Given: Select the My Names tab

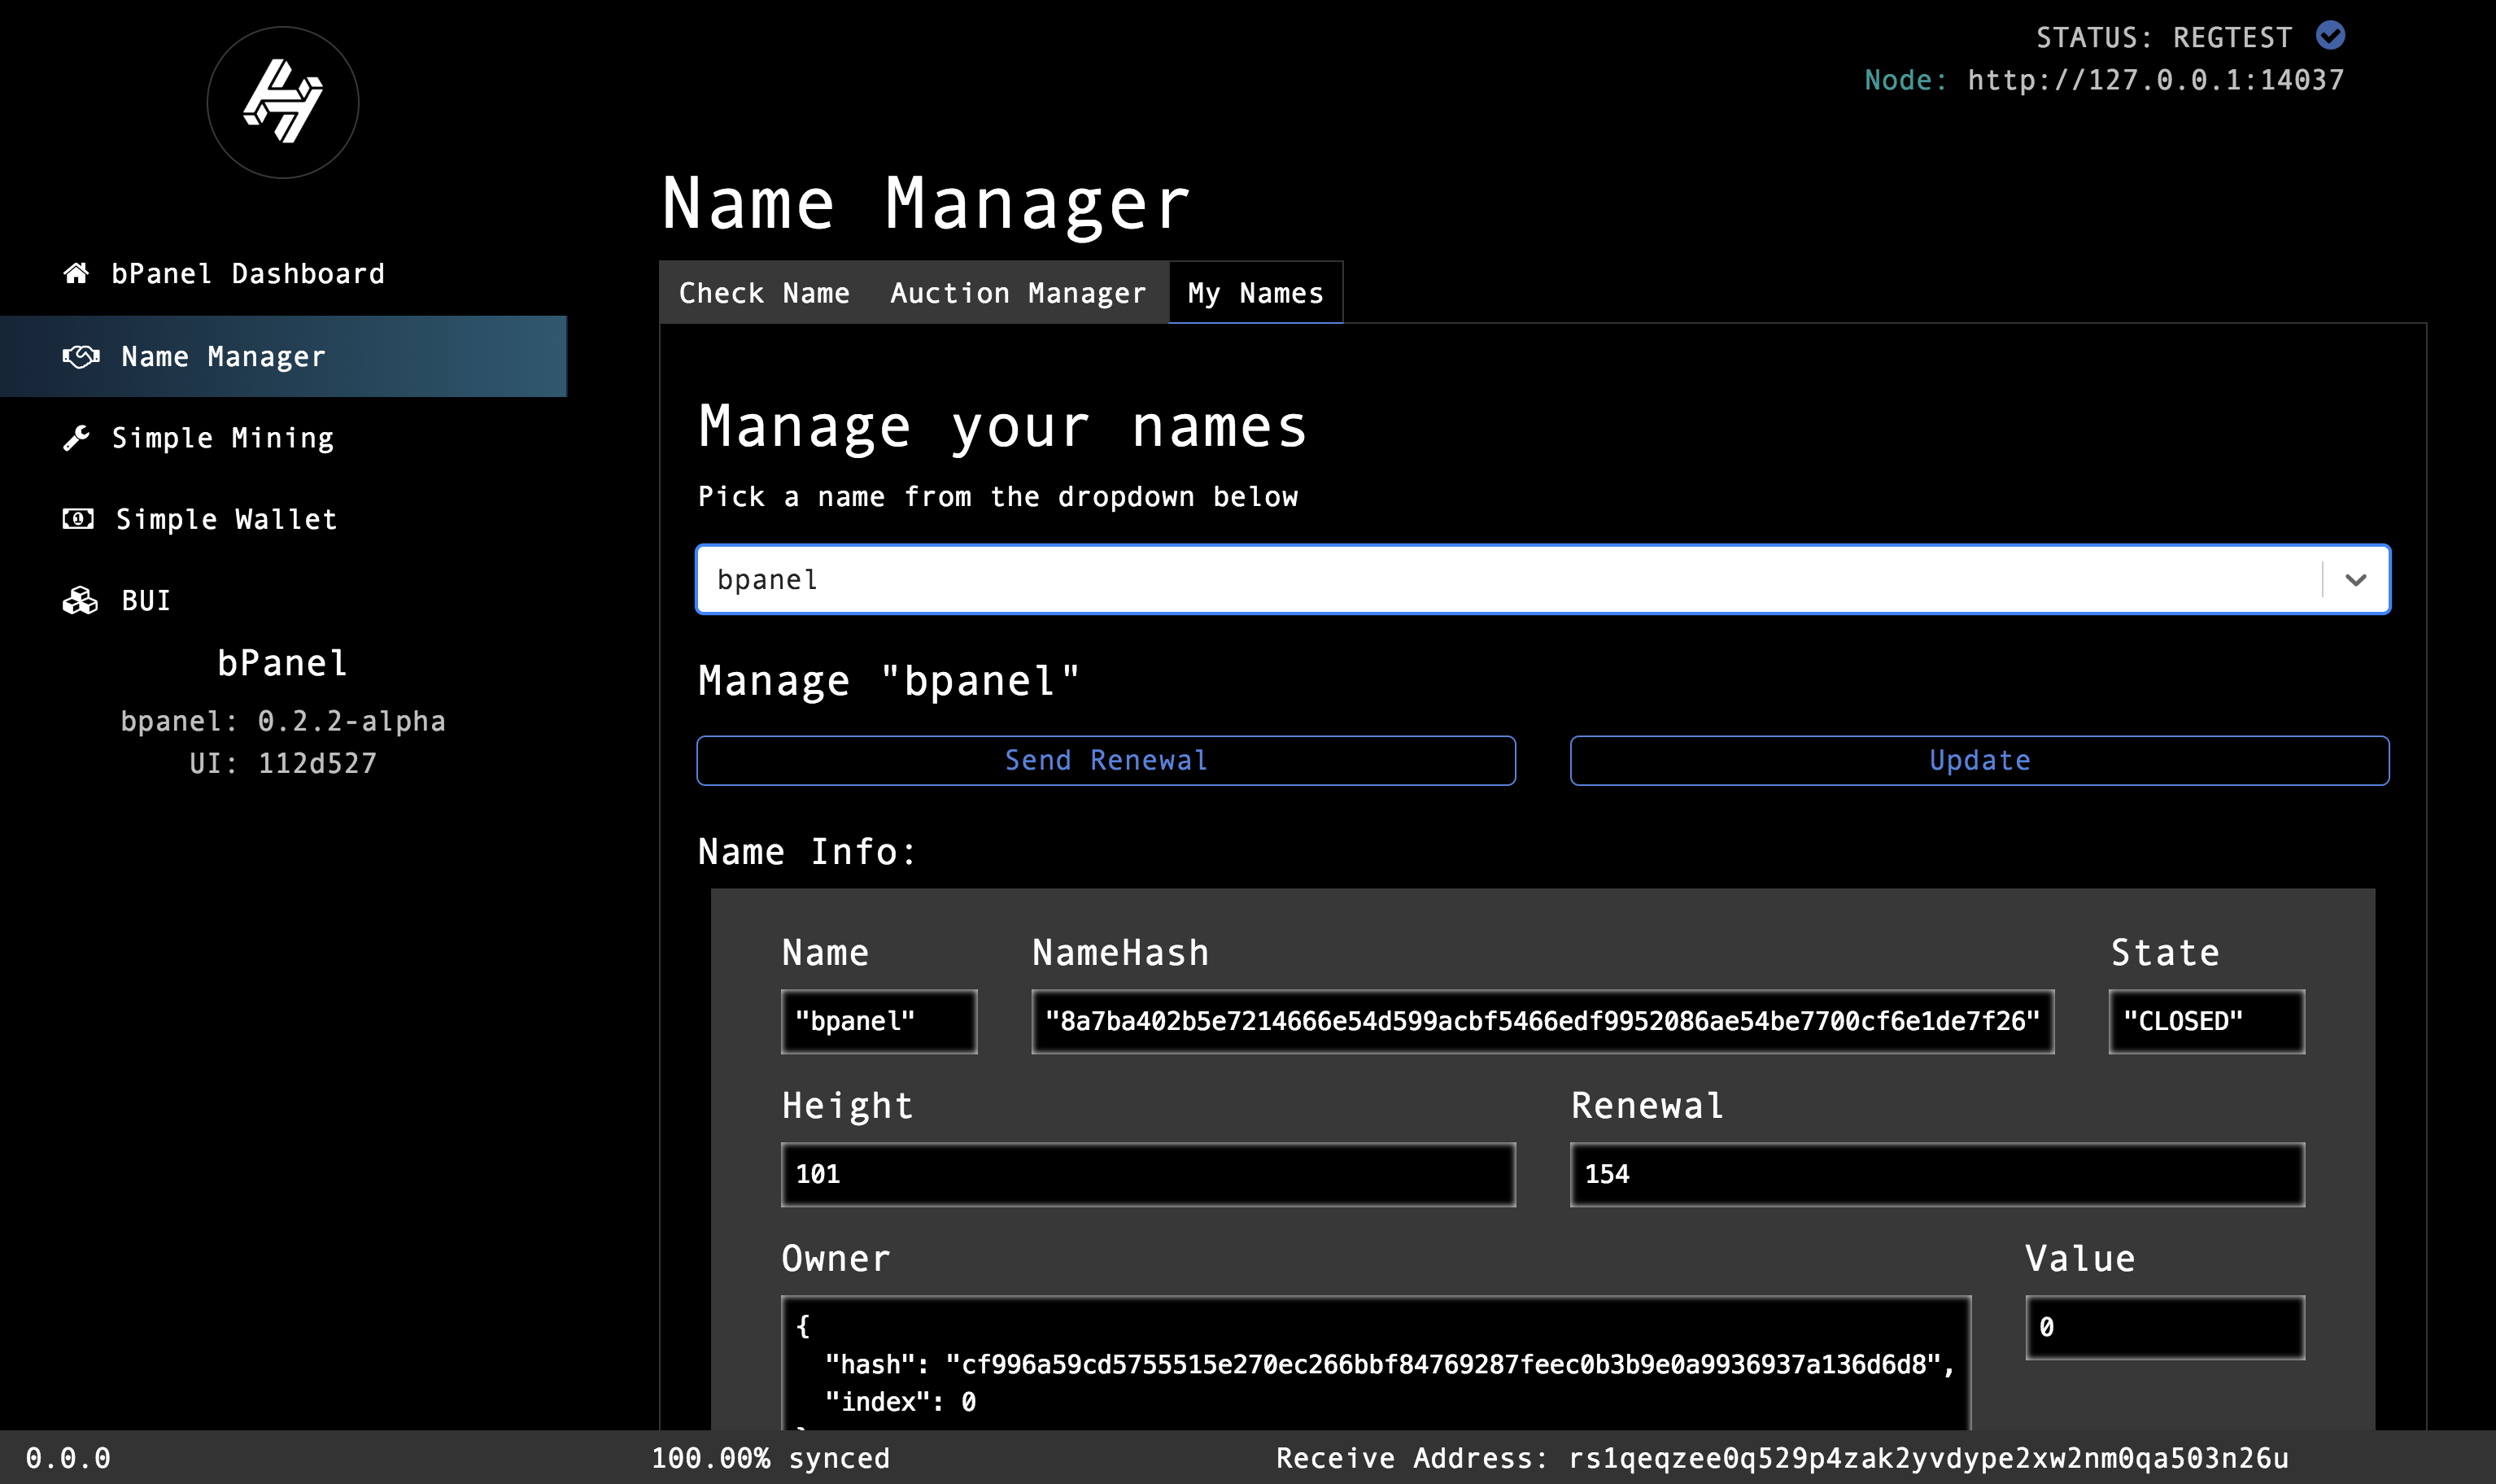Looking at the screenshot, I should pos(1255,293).
